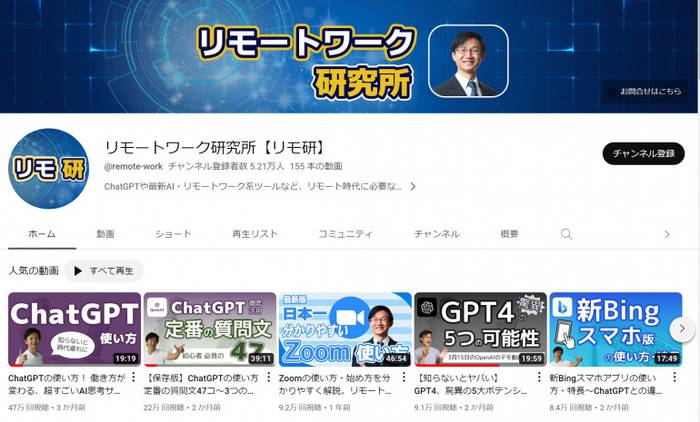Open the チャンネル tab
Screen dimensions: 700x422
437,234
